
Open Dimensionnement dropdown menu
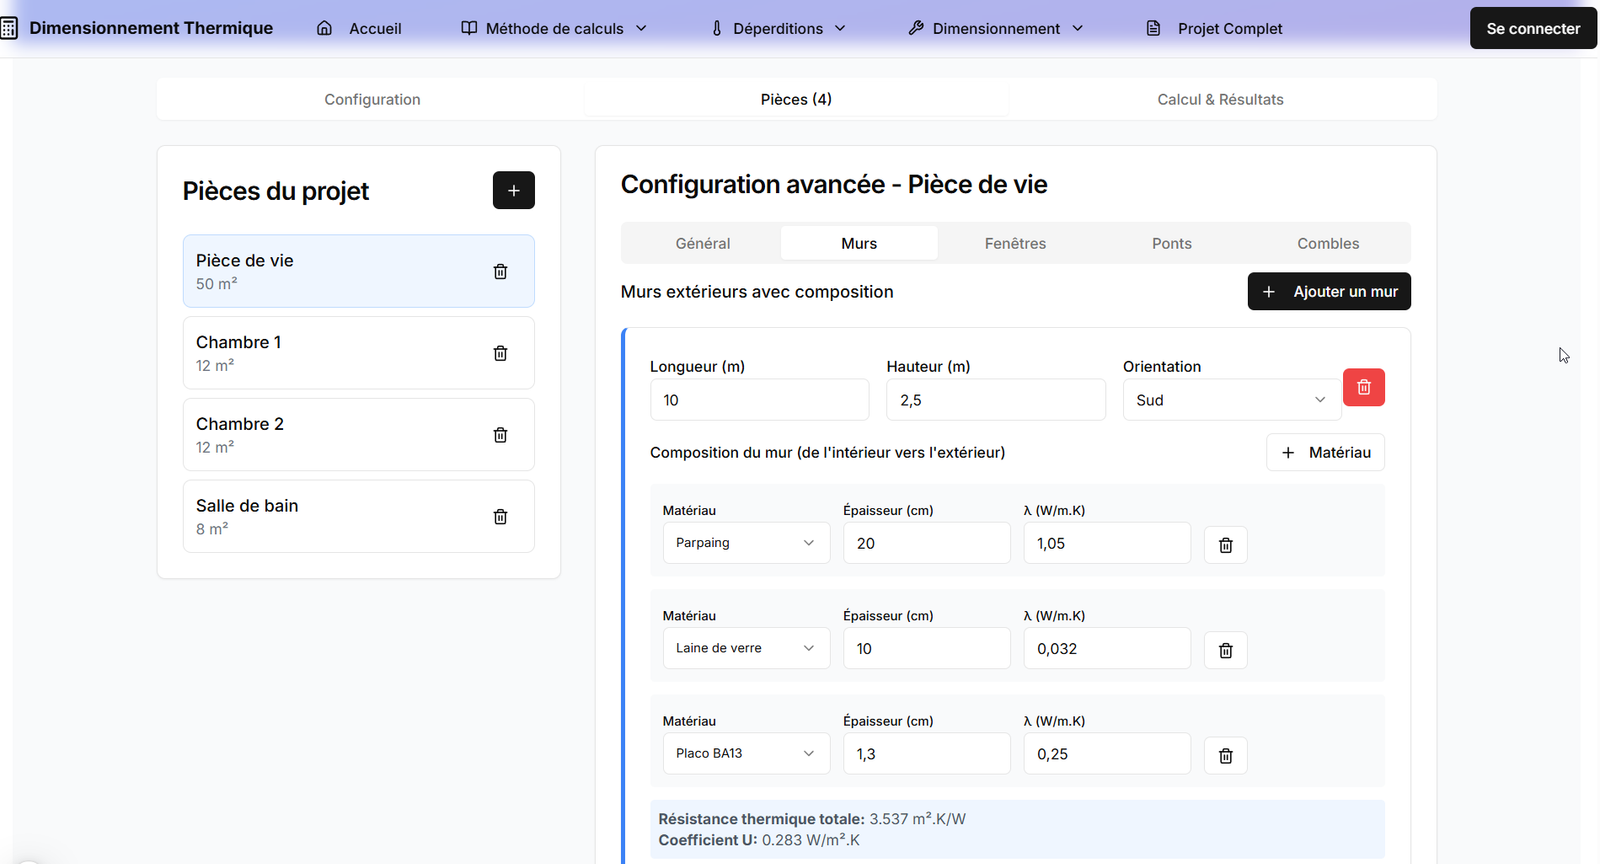996,28
